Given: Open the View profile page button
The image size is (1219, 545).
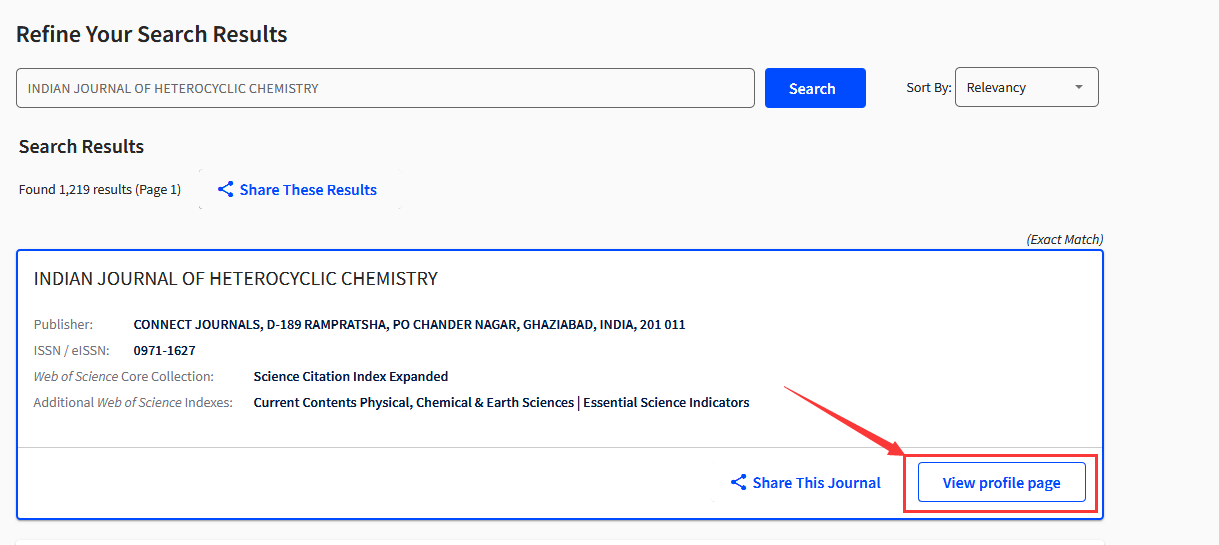Looking at the screenshot, I should click(x=1001, y=483).
